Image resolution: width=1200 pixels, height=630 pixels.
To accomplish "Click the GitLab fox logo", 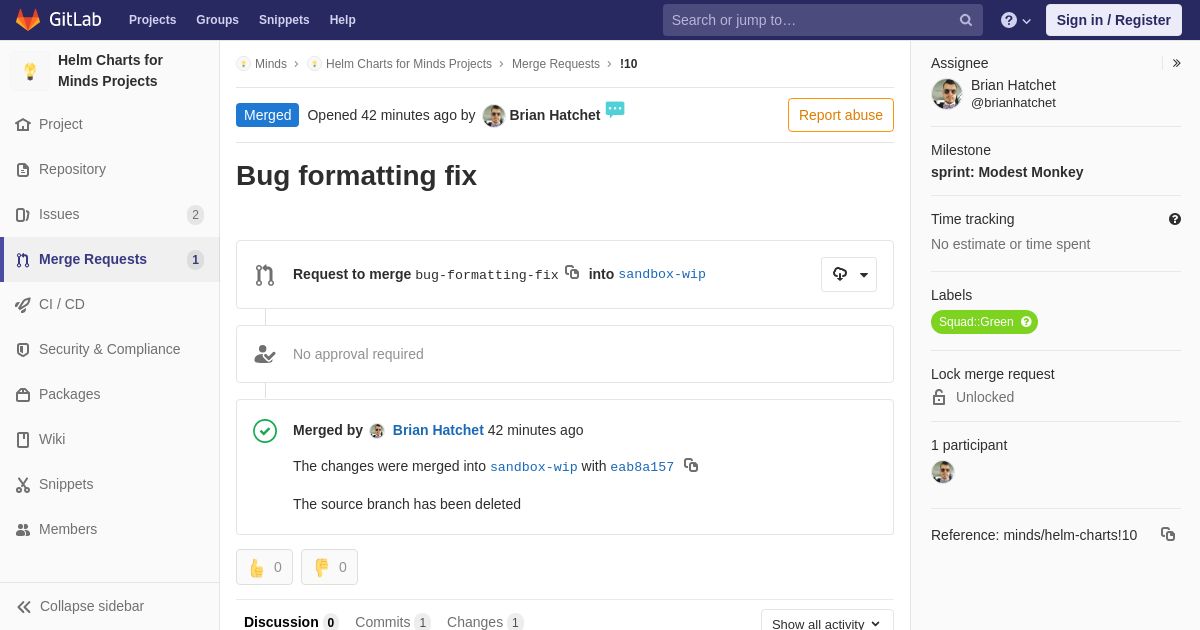I will point(28,20).
